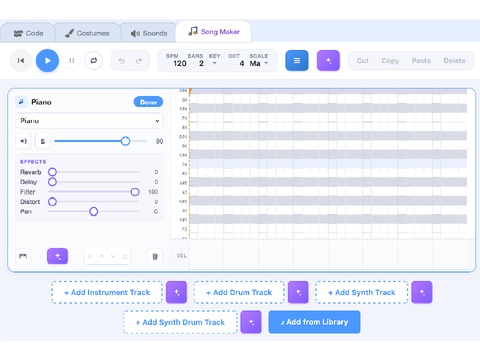Click Add from Library

(314, 322)
